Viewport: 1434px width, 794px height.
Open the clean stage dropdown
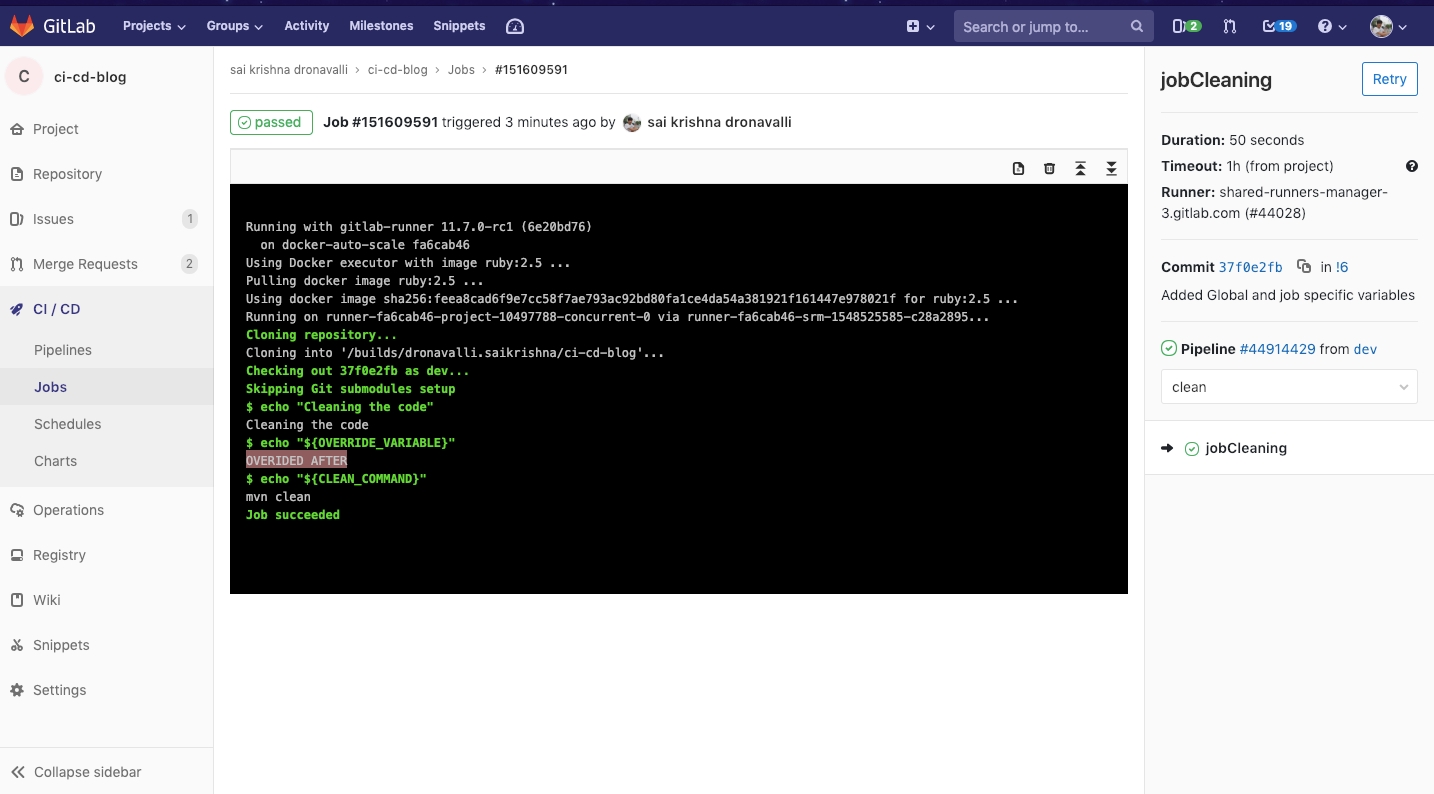1288,387
